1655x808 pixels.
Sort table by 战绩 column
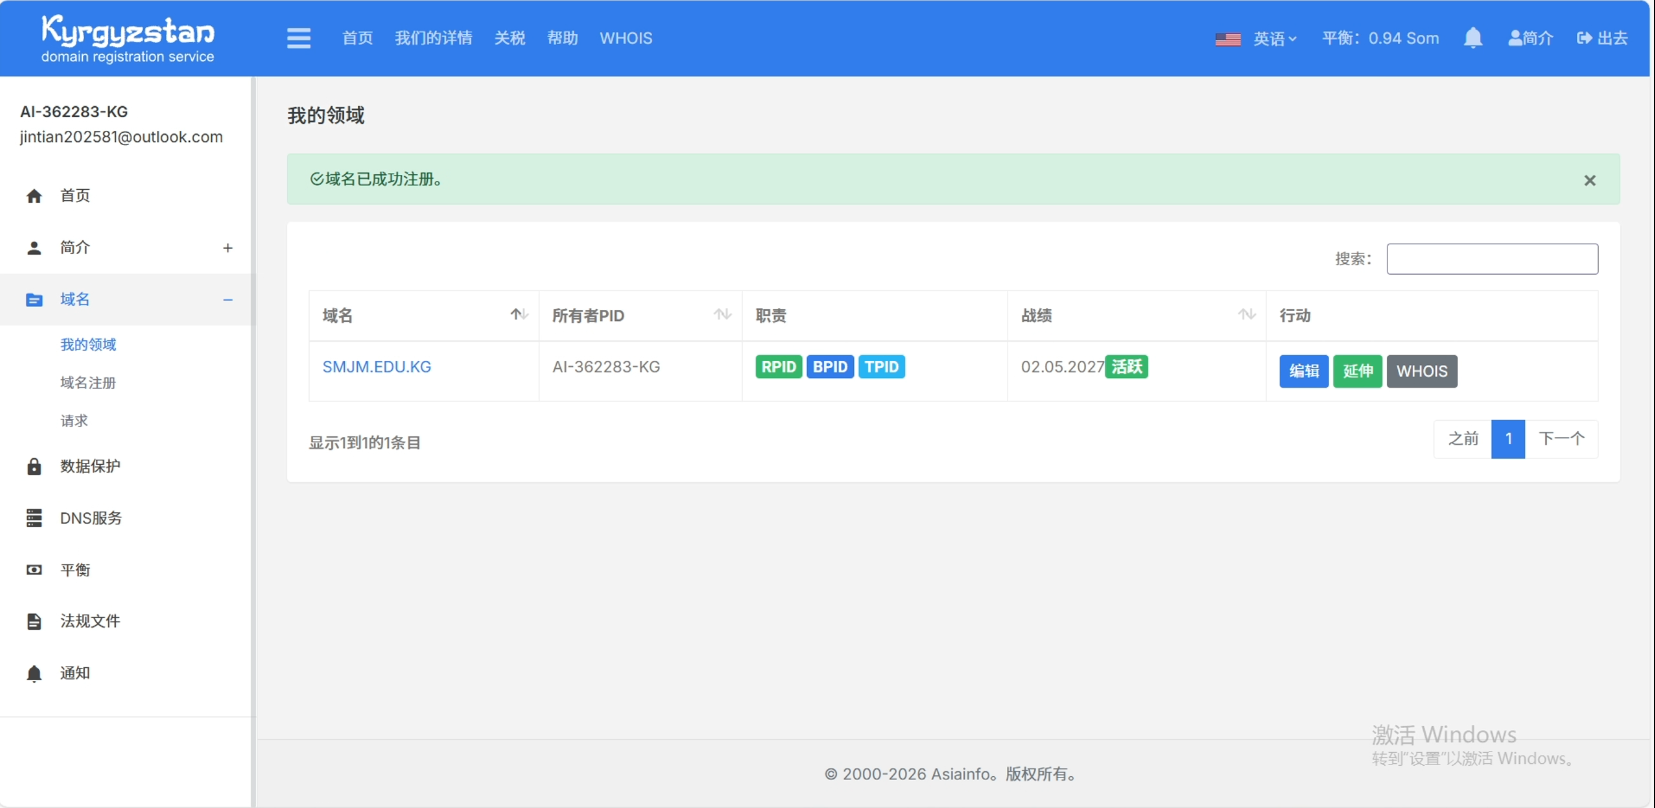tap(1246, 315)
